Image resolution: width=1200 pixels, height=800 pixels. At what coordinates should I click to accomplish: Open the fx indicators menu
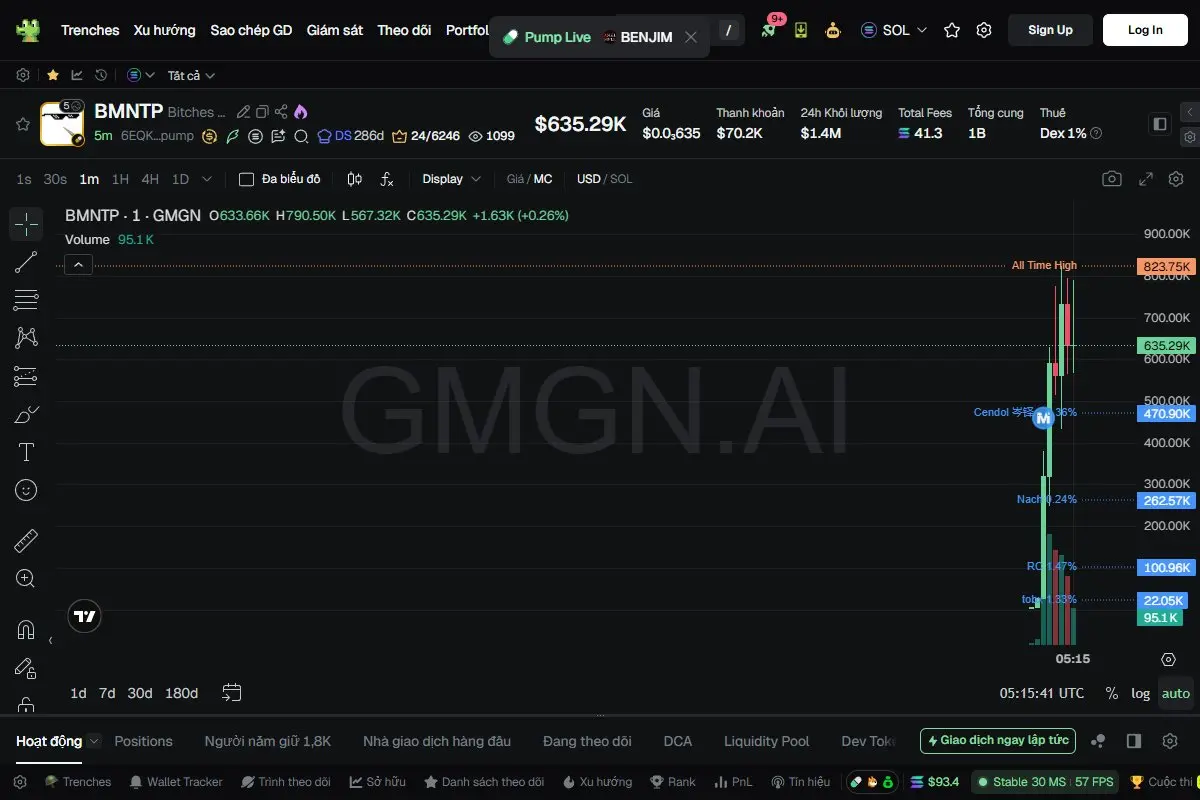[x=387, y=179]
